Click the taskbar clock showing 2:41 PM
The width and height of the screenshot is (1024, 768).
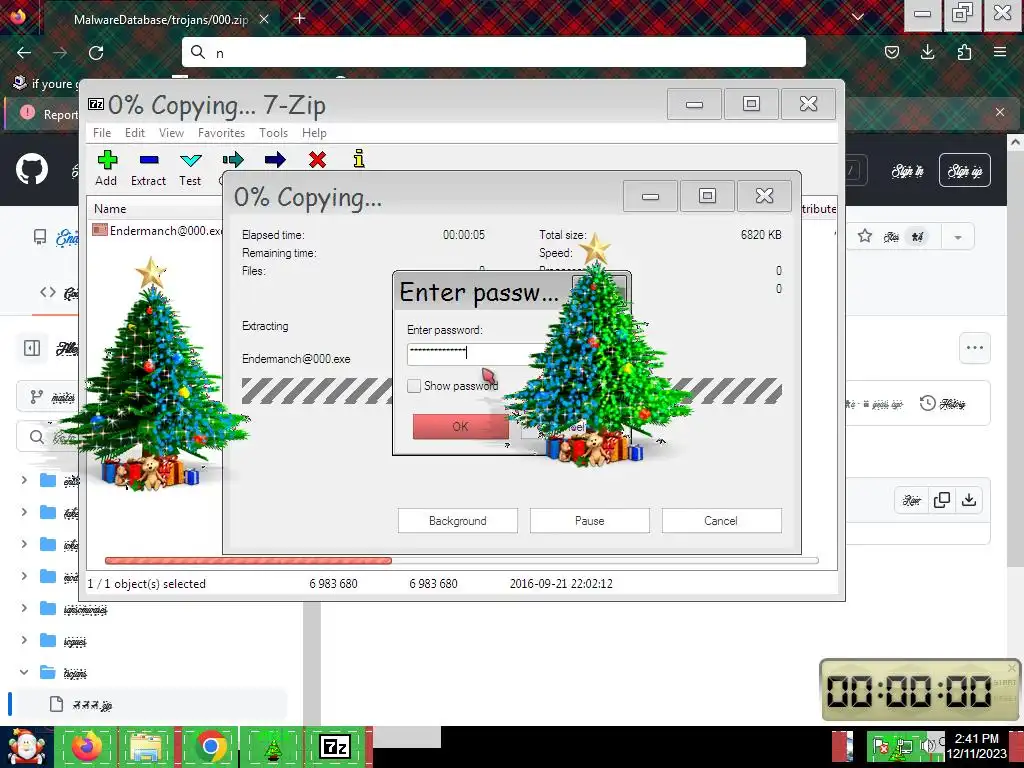pos(976,746)
